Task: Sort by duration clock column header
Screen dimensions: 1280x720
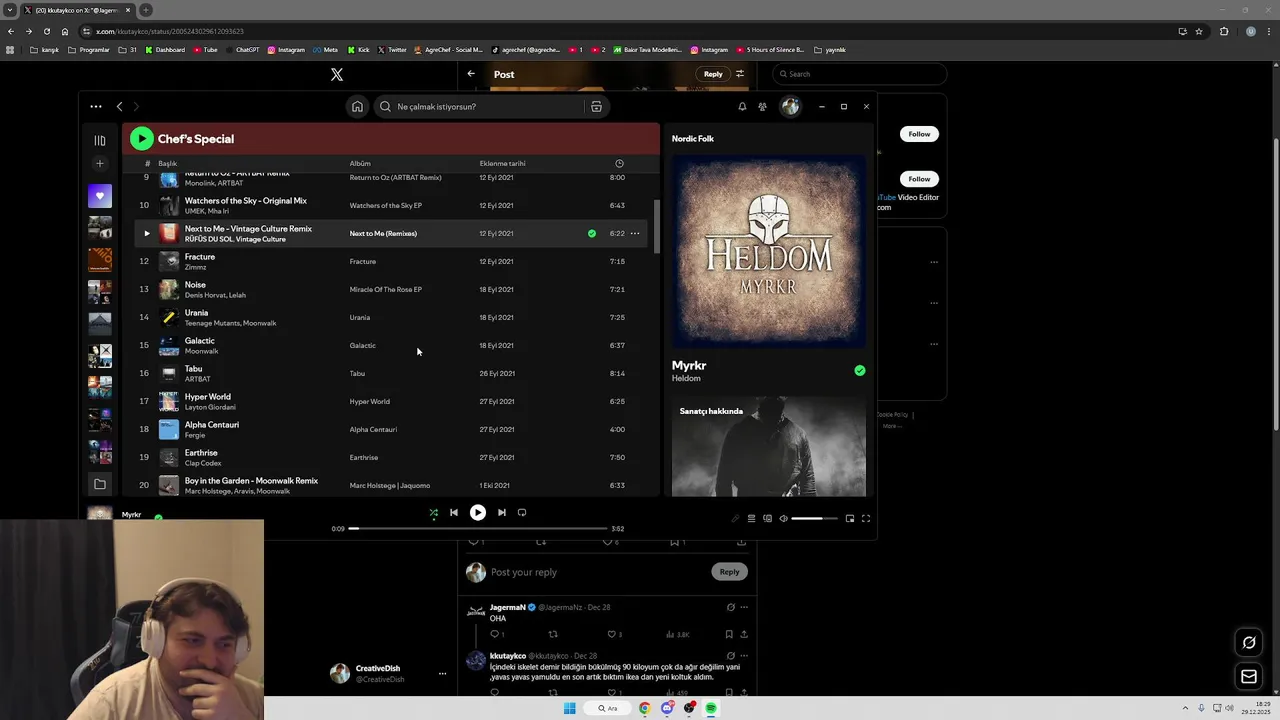Action: pos(619,163)
